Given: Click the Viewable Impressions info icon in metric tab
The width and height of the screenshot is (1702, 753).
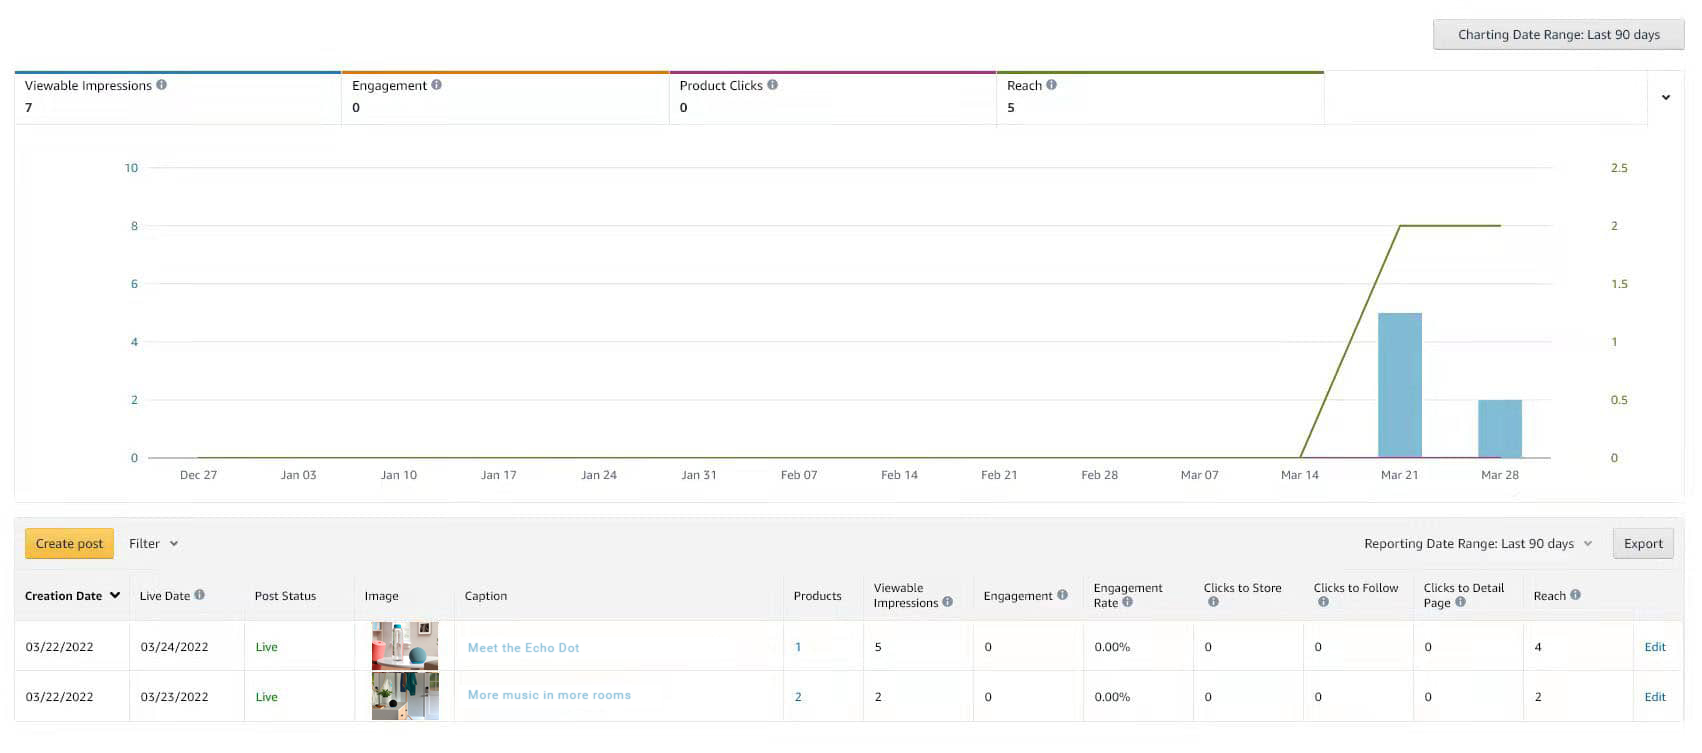Looking at the screenshot, I should tap(162, 85).
